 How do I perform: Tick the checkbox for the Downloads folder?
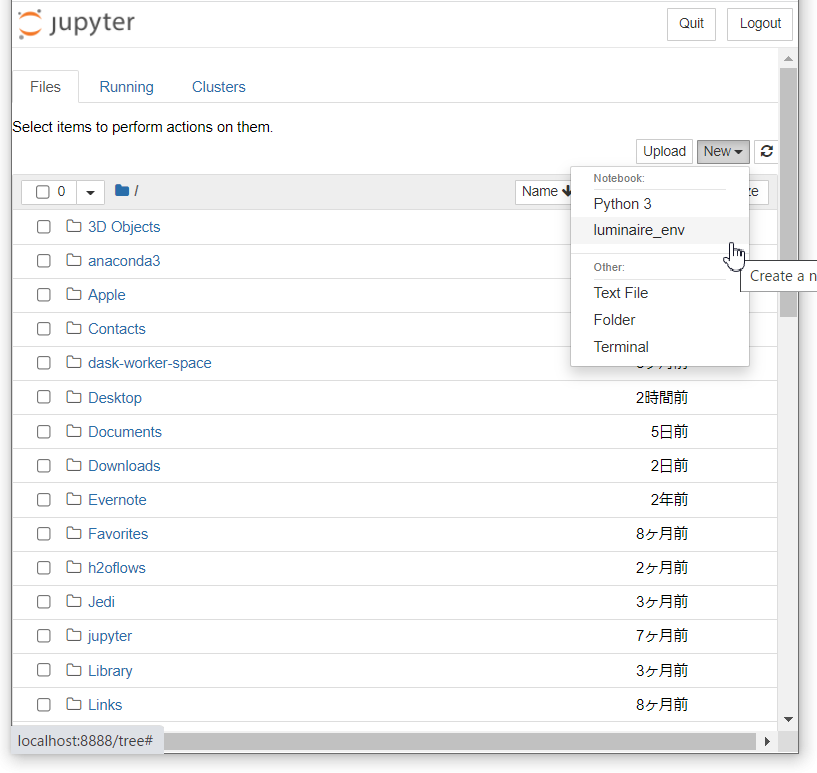point(44,466)
